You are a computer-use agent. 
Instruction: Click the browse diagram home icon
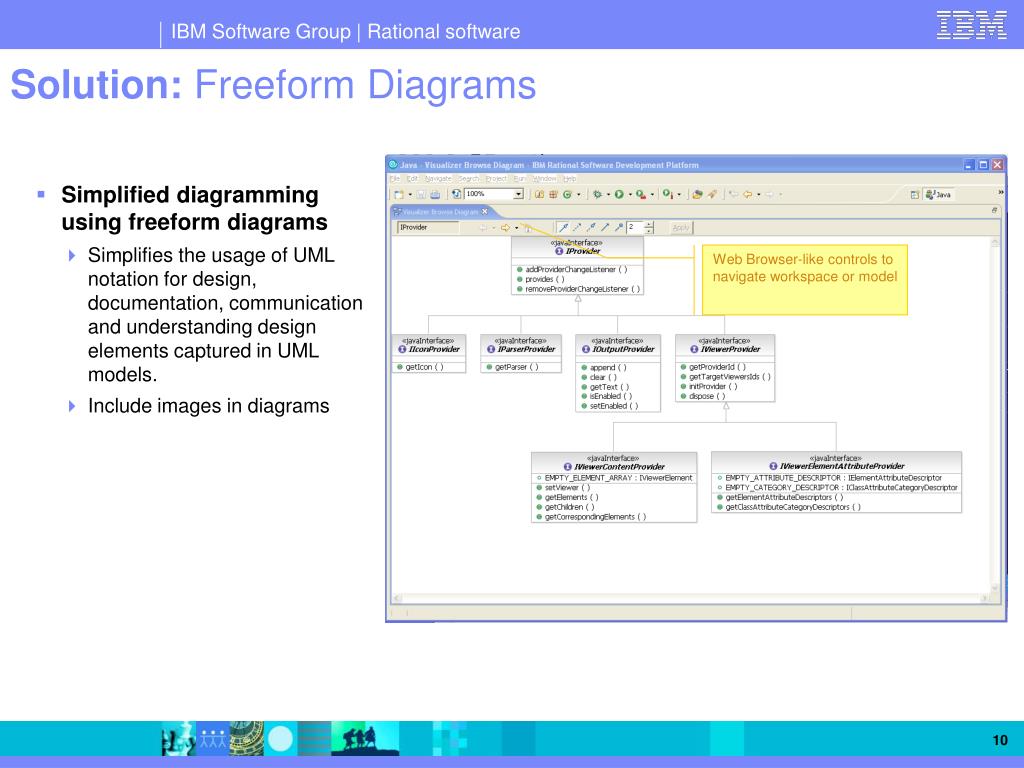pos(528,228)
